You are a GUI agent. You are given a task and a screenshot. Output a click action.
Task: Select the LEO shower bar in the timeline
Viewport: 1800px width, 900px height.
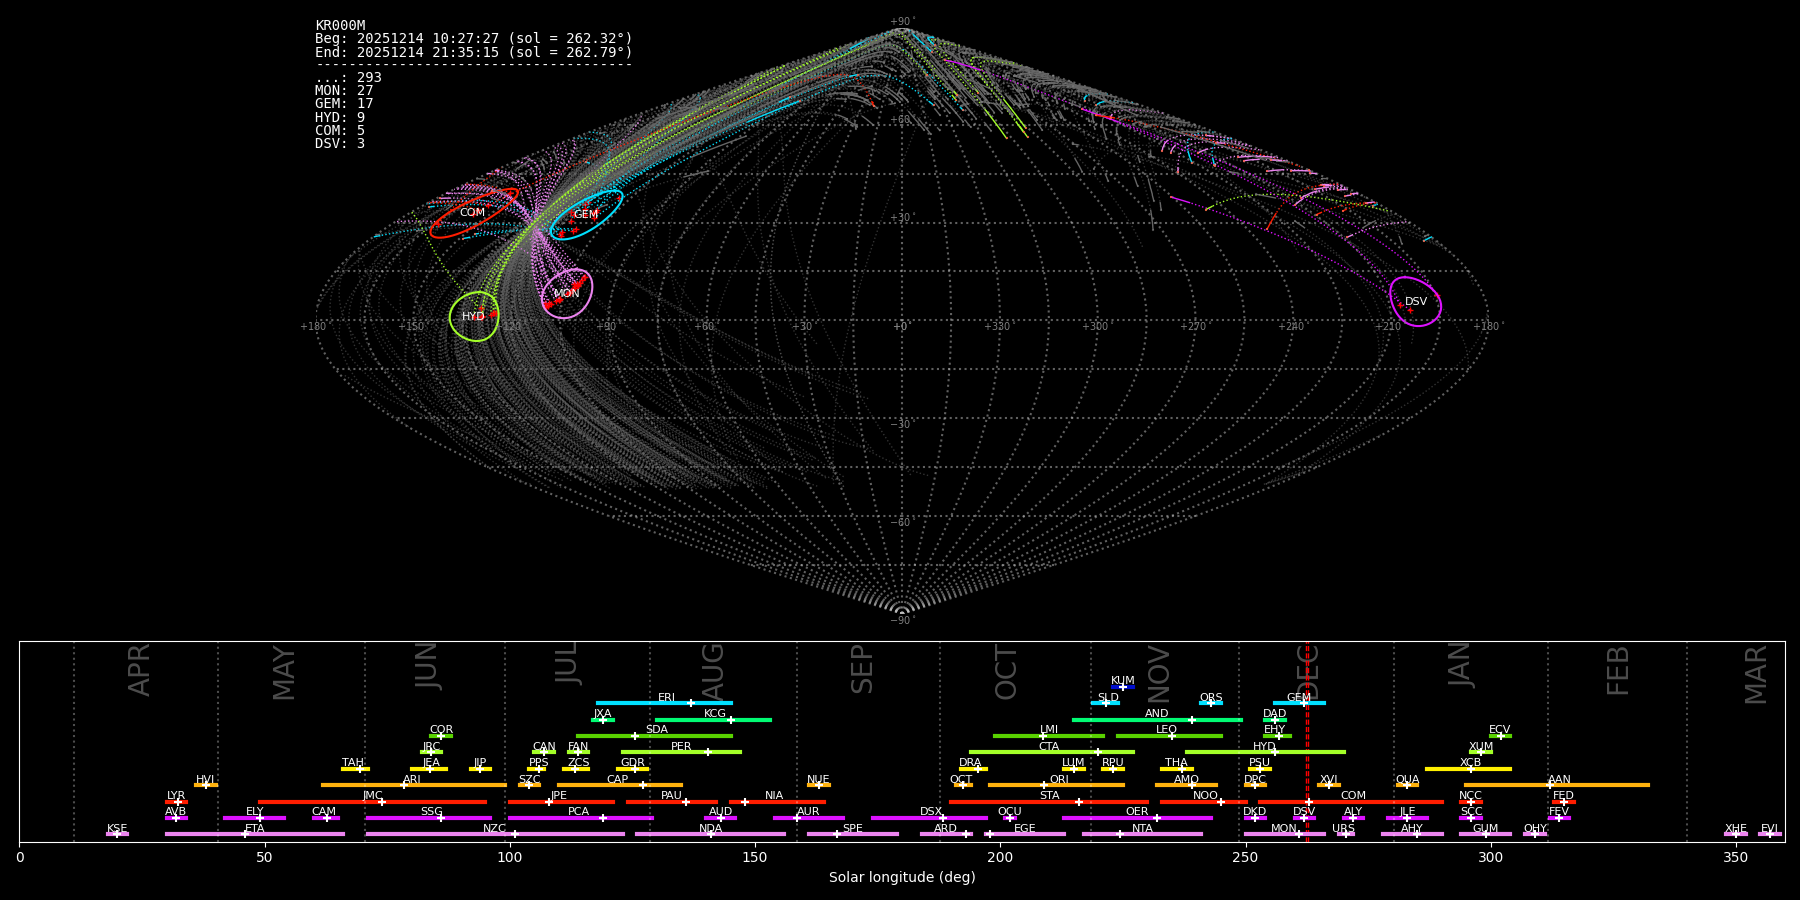(x=1169, y=736)
